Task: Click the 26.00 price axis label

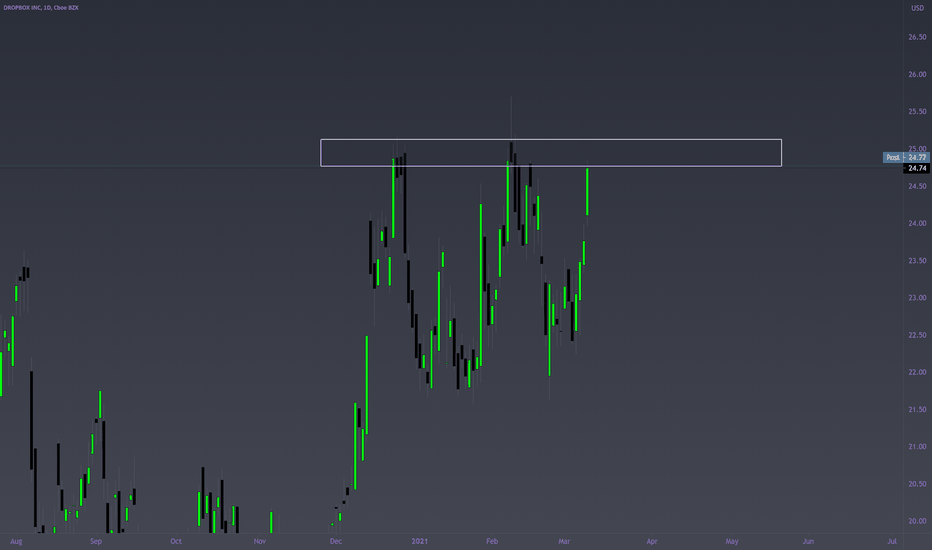Action: pos(917,74)
